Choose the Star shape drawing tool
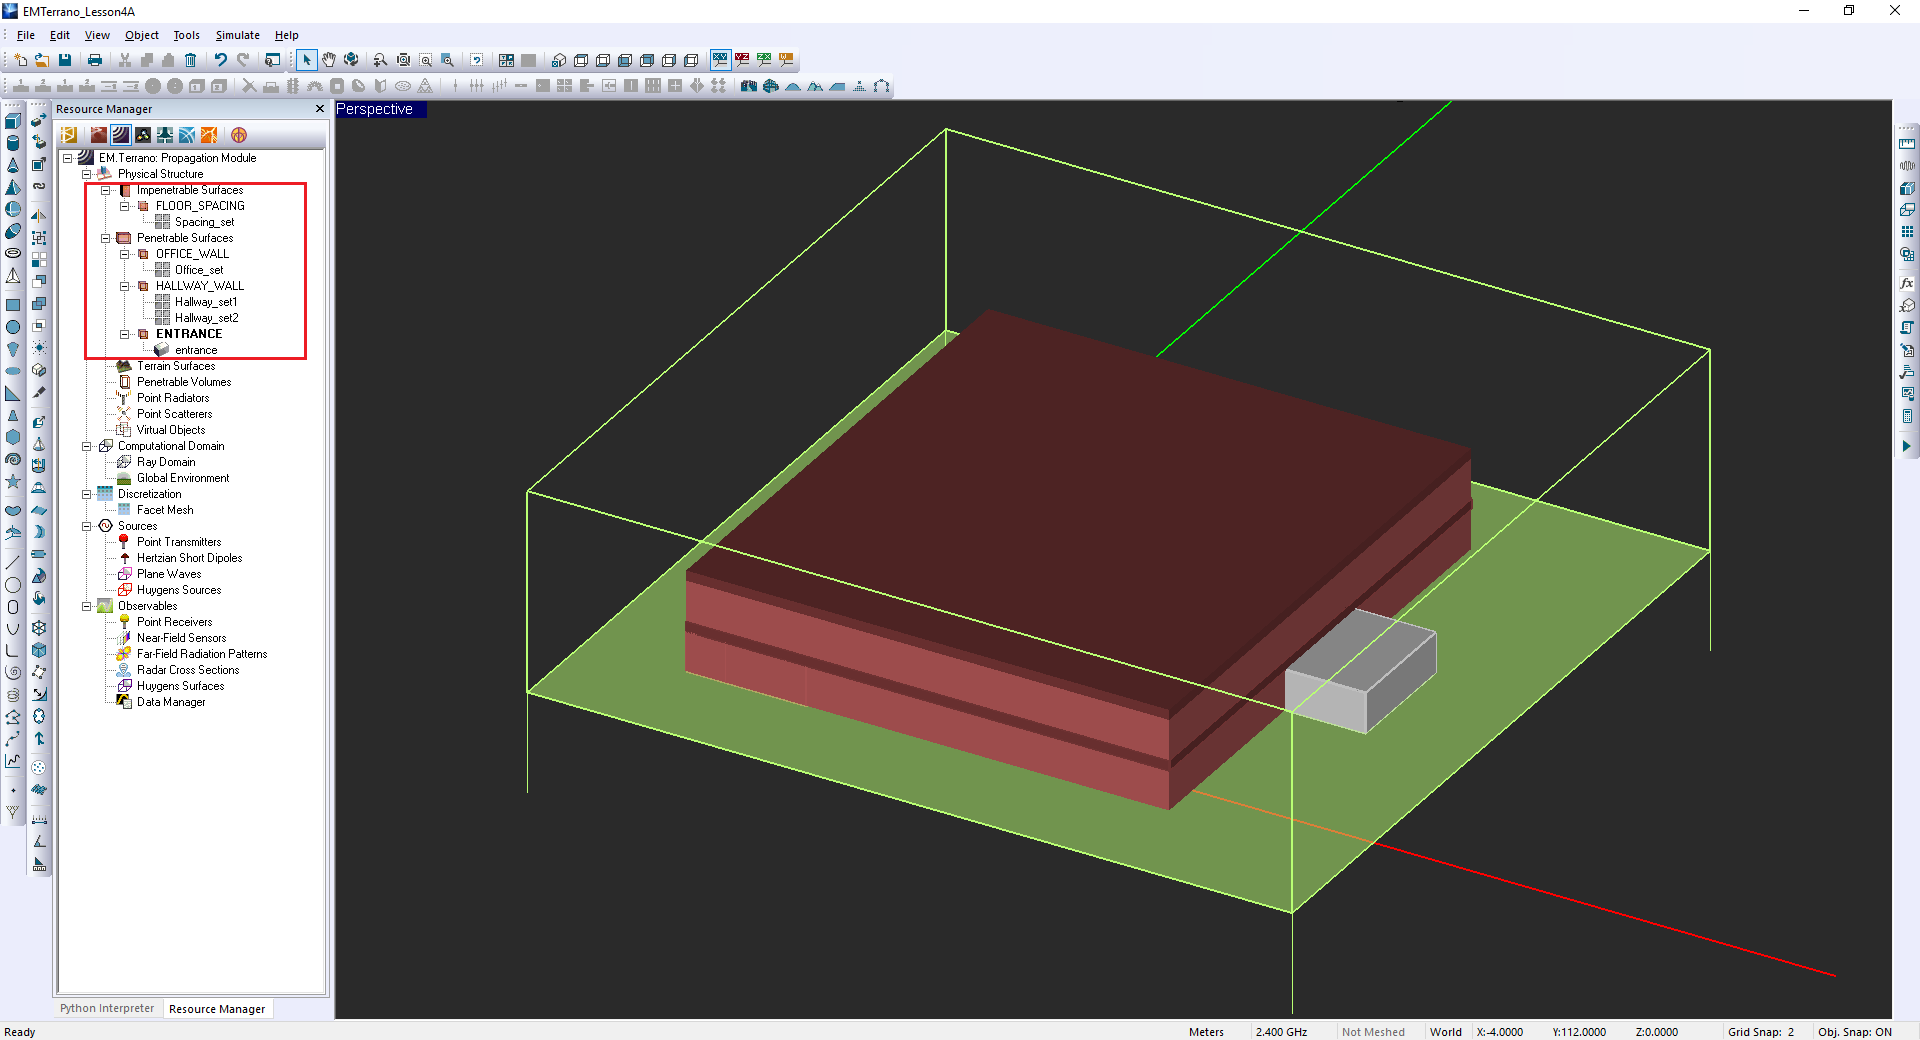 point(13,482)
